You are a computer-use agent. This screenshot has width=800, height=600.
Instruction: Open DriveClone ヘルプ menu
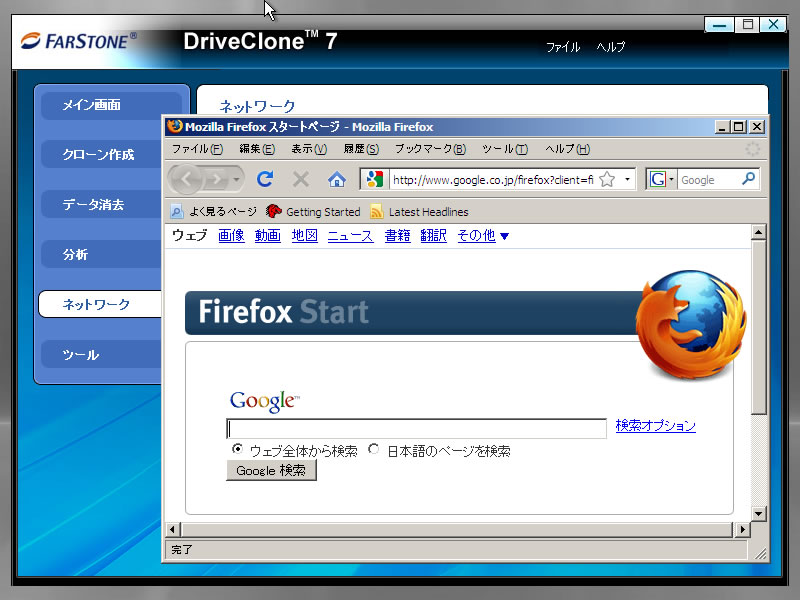point(611,47)
